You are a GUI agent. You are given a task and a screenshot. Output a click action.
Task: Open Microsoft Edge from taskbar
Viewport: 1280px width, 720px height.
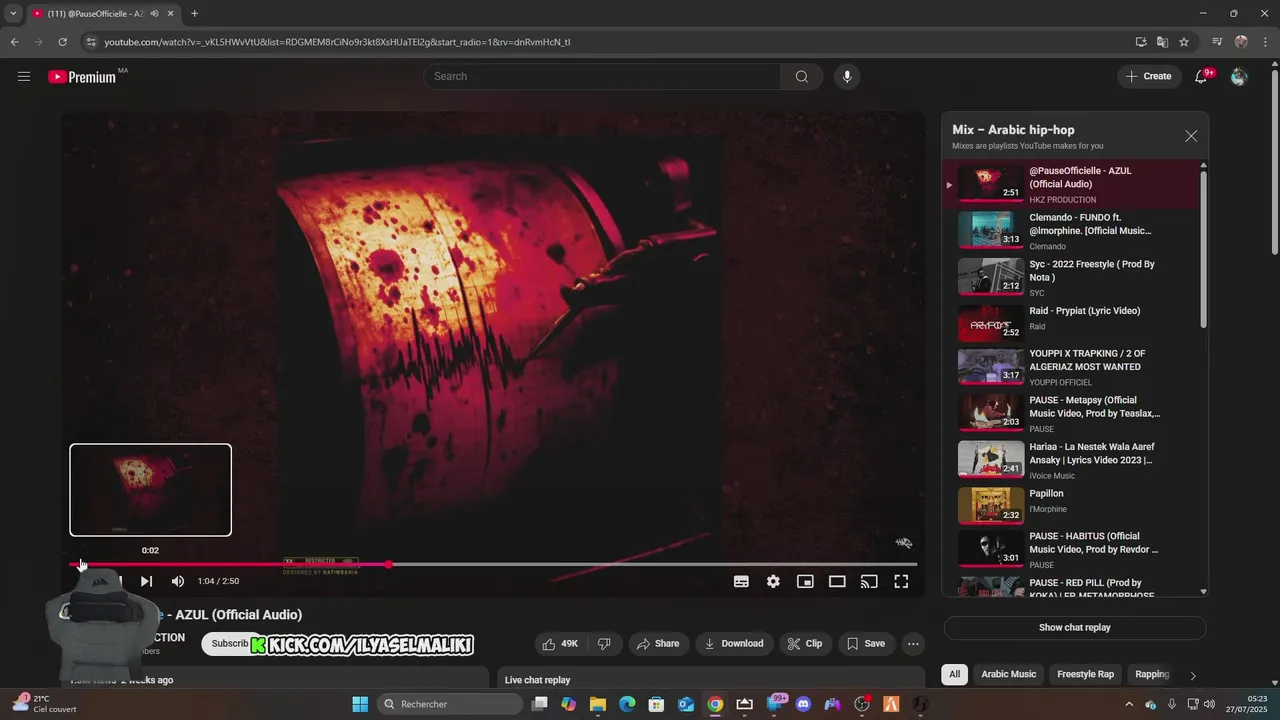[627, 704]
